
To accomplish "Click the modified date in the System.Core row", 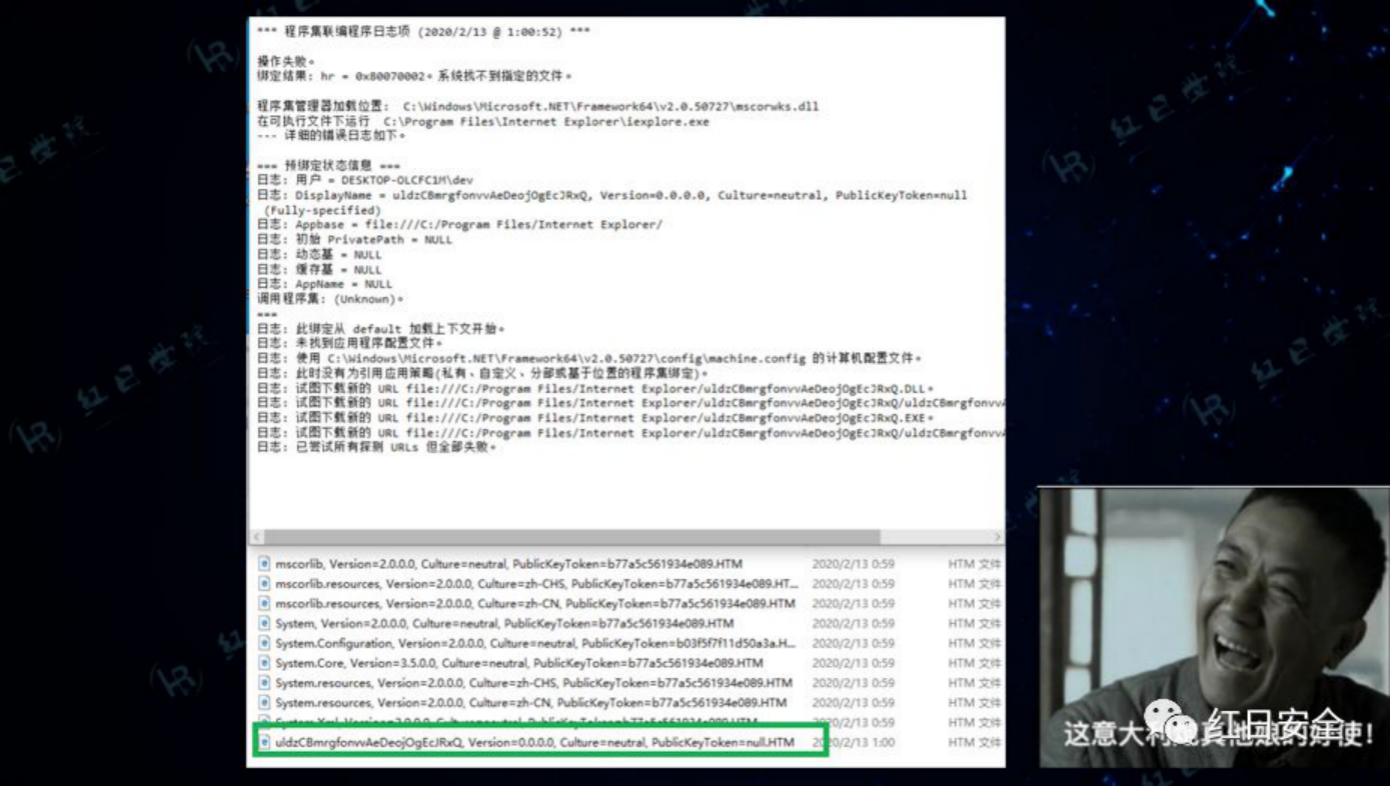I will [853, 663].
